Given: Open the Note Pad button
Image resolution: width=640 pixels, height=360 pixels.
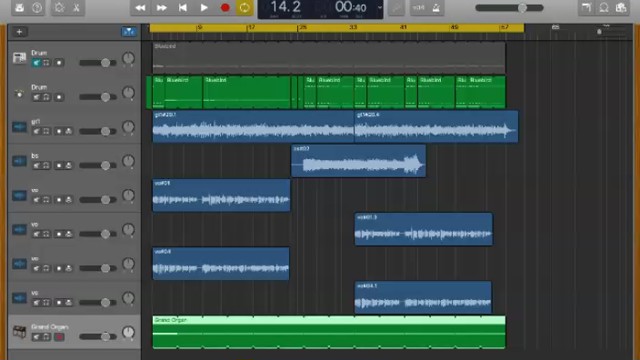Looking at the screenshot, I should 587,8.
